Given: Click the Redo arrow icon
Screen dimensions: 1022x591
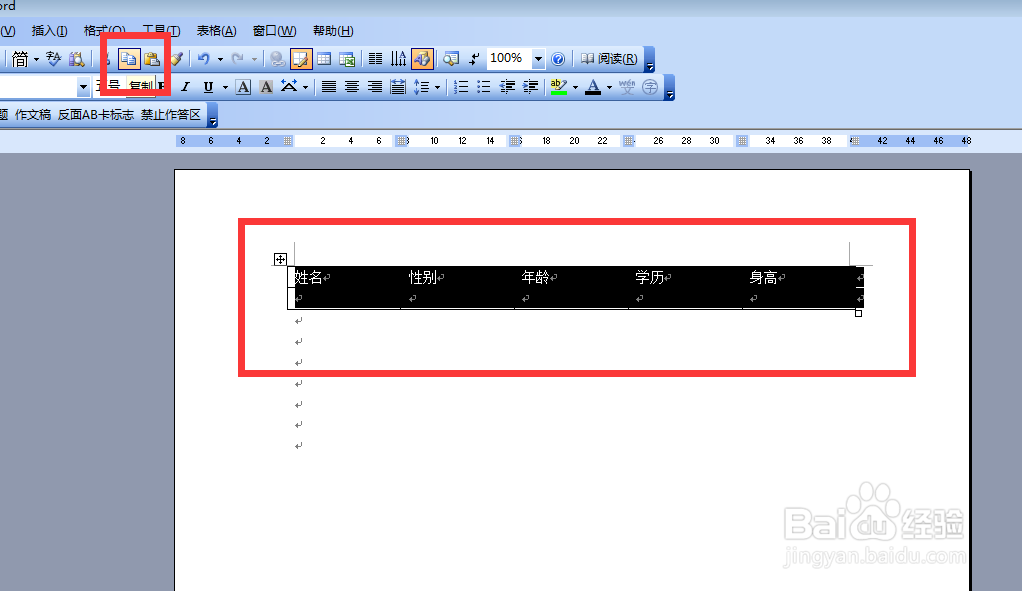Looking at the screenshot, I should pos(238,59).
